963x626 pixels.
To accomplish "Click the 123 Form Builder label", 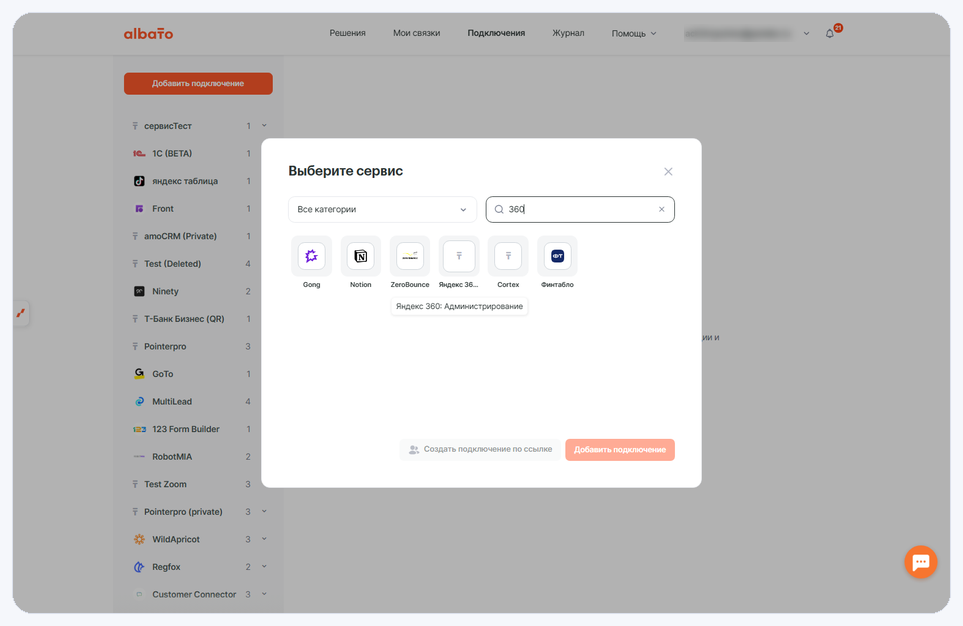I will pos(185,429).
